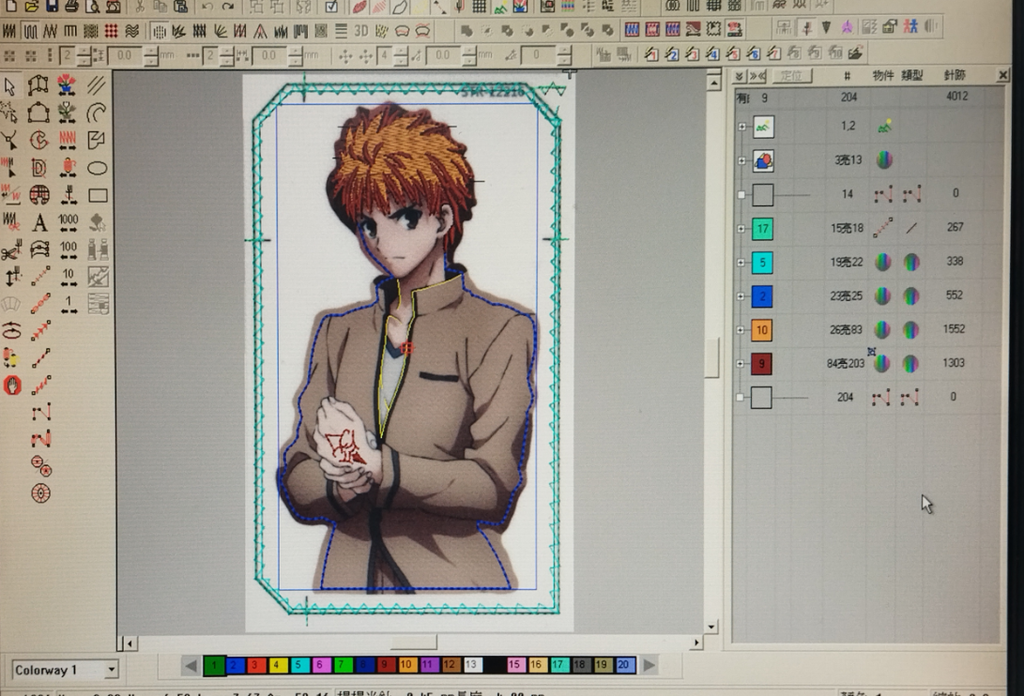Select the ellipse shape tool

(x=97, y=168)
